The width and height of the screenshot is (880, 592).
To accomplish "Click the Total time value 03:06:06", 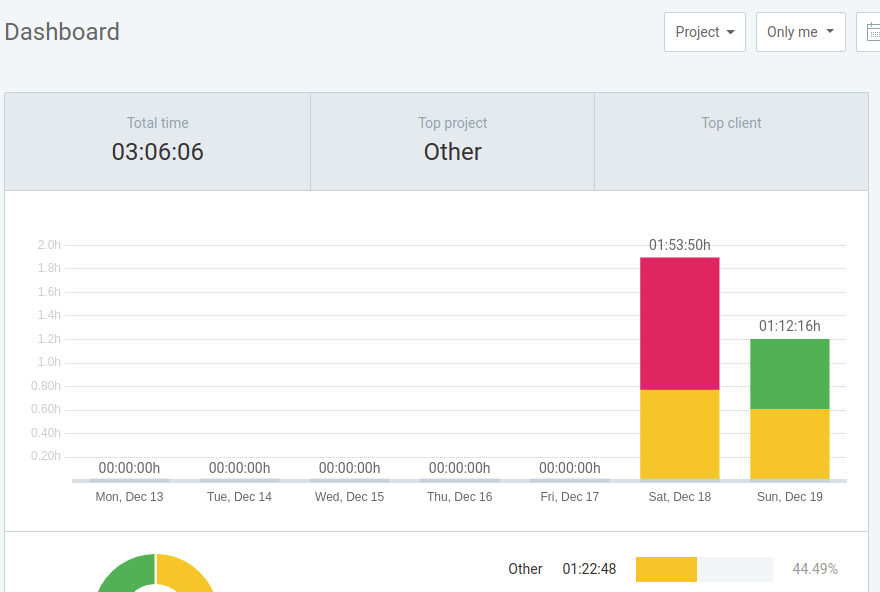I will (158, 152).
